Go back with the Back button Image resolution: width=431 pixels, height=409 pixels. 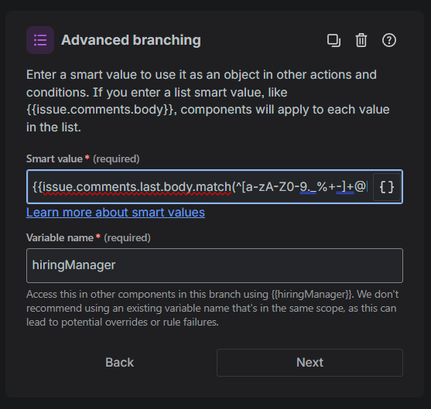coord(119,363)
